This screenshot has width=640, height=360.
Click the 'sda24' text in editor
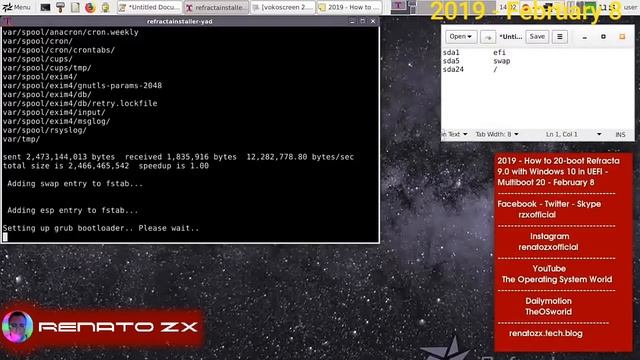click(x=453, y=69)
